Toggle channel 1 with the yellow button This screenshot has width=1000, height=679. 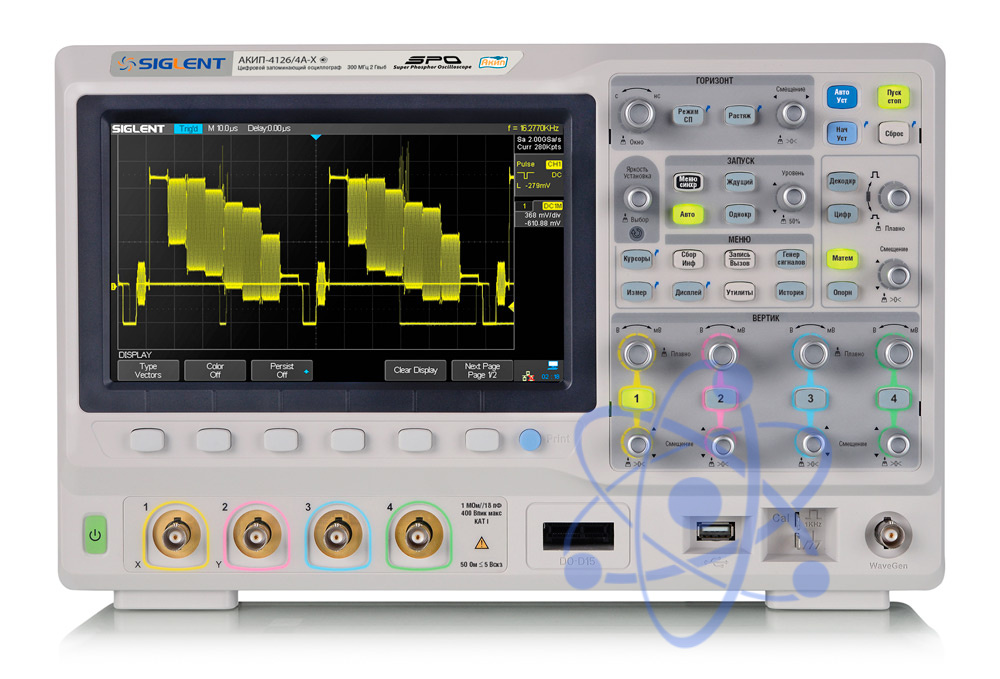(x=636, y=398)
